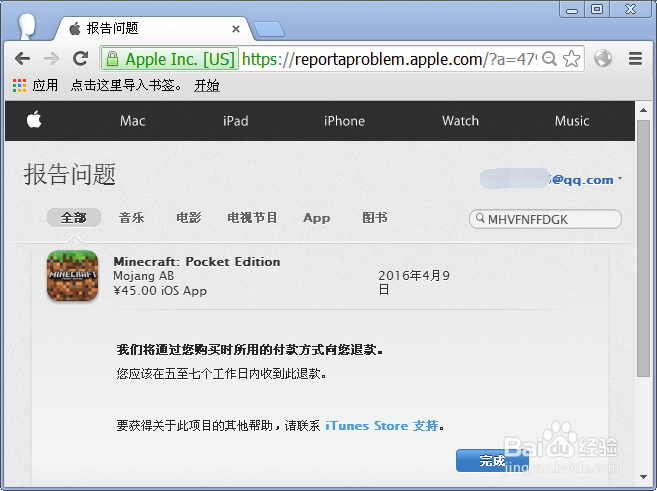Bookmark this page with the star icon
The width and height of the screenshot is (657, 491).
click(x=572, y=59)
